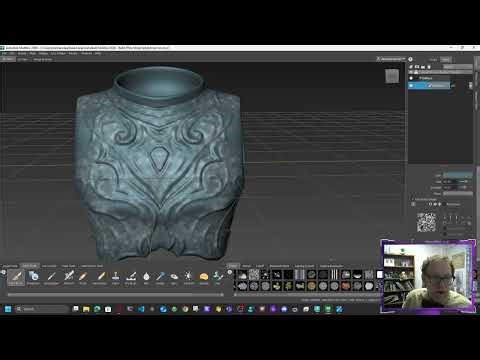Image resolution: width=480 pixels, height=360 pixels.
Task: Switch to the Image Browser tab
Action: 43,59
